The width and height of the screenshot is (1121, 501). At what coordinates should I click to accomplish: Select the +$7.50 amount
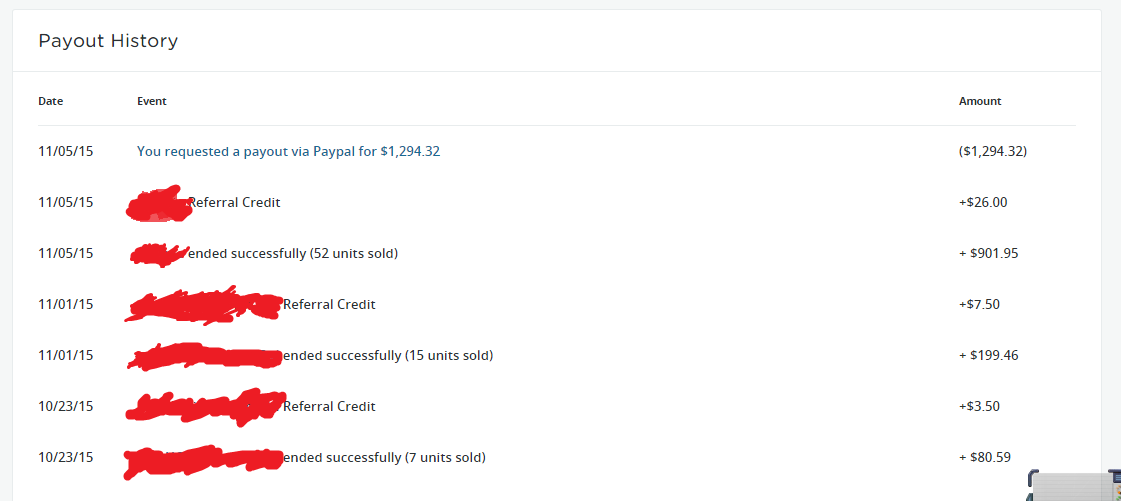pos(978,305)
